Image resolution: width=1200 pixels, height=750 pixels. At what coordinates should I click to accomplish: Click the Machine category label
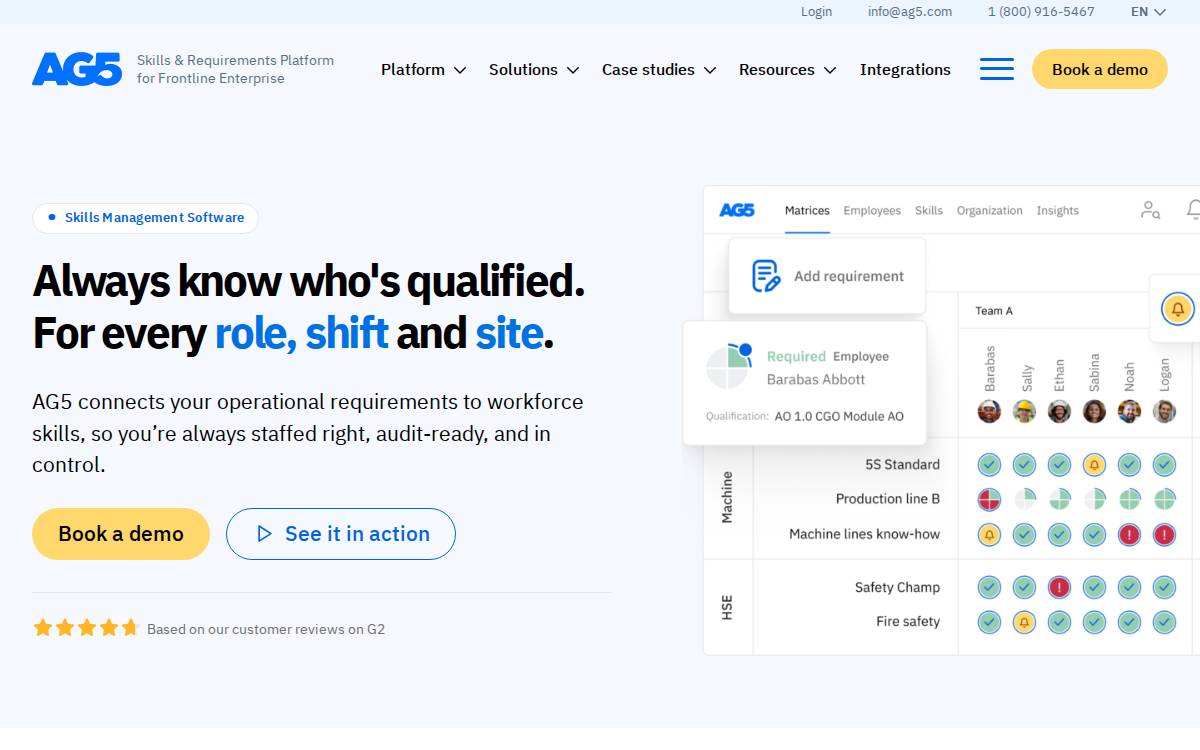tap(727, 497)
